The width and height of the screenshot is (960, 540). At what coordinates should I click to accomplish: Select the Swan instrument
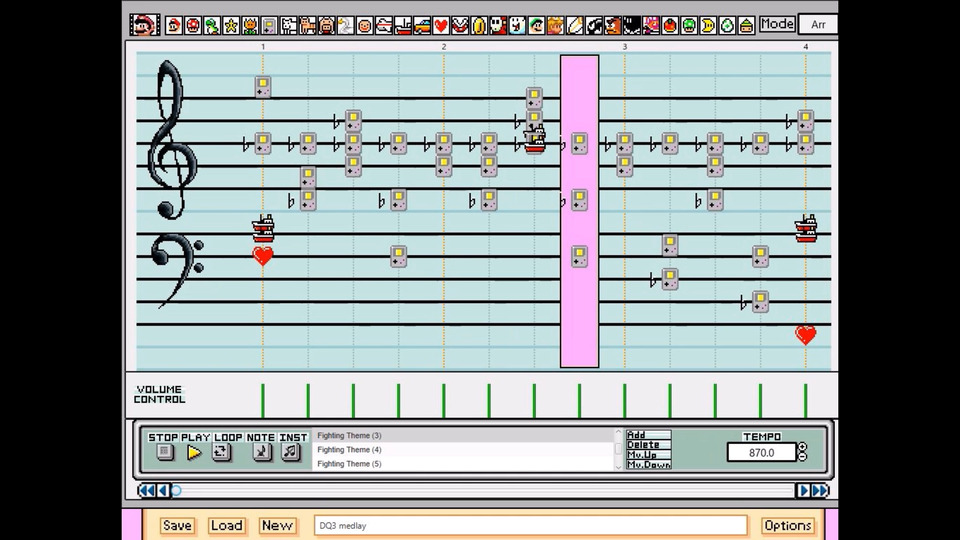pyautogui.click(x=345, y=26)
